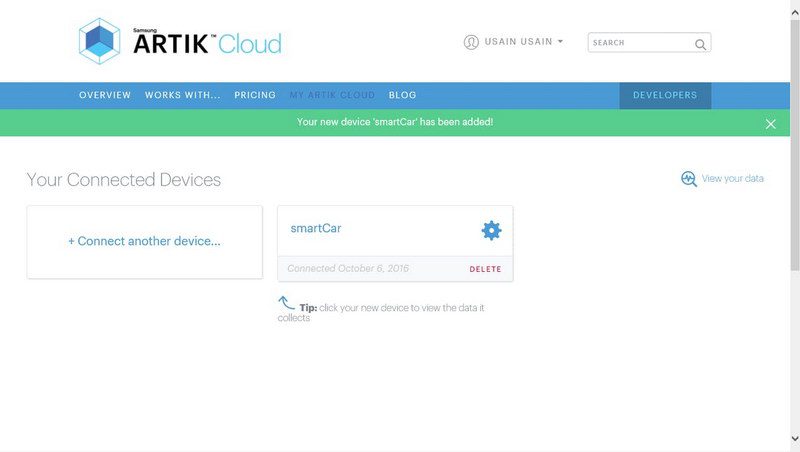Open the smartCar device link
The width and height of the screenshot is (800, 452).
coord(316,229)
